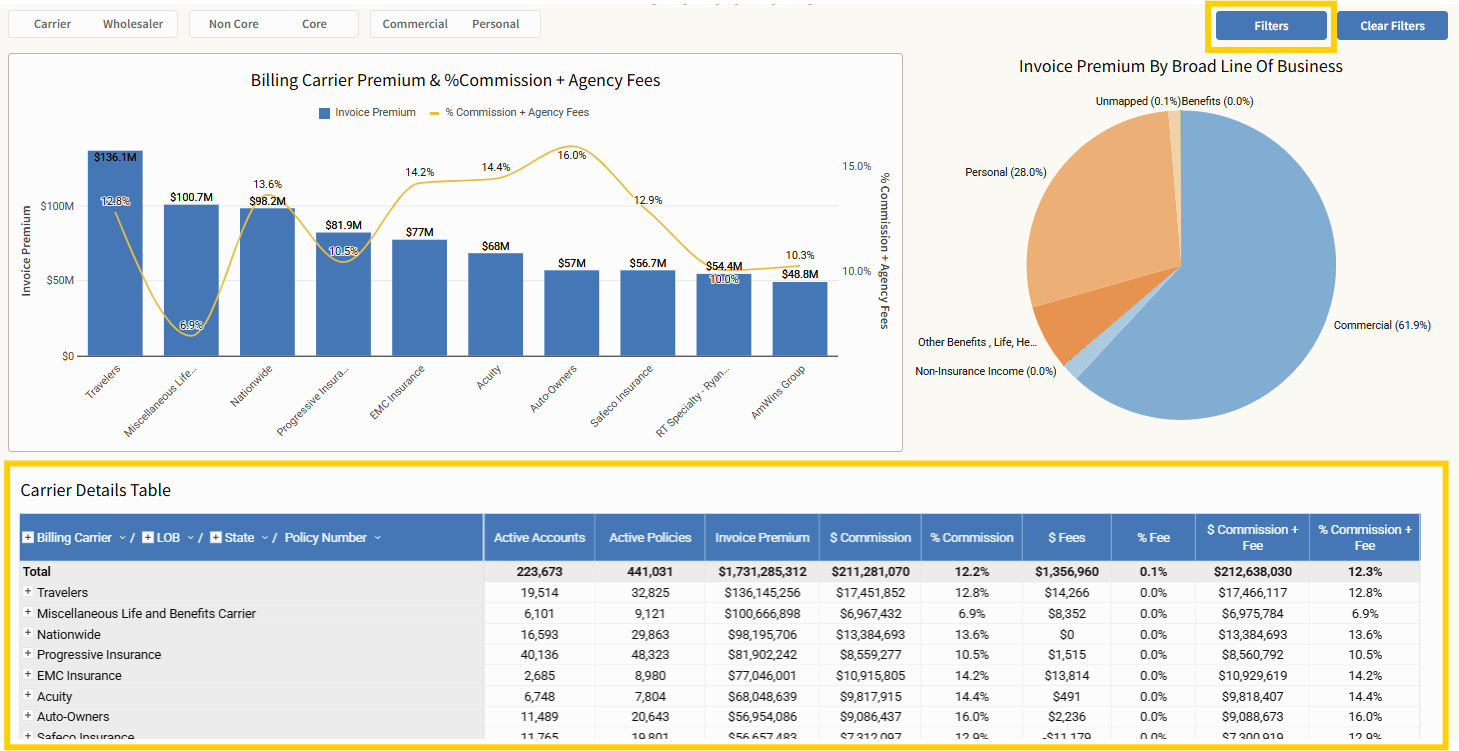Screen dimensions: 1459x751
Task: Expand the Nationwide row
Action: pos(28,634)
